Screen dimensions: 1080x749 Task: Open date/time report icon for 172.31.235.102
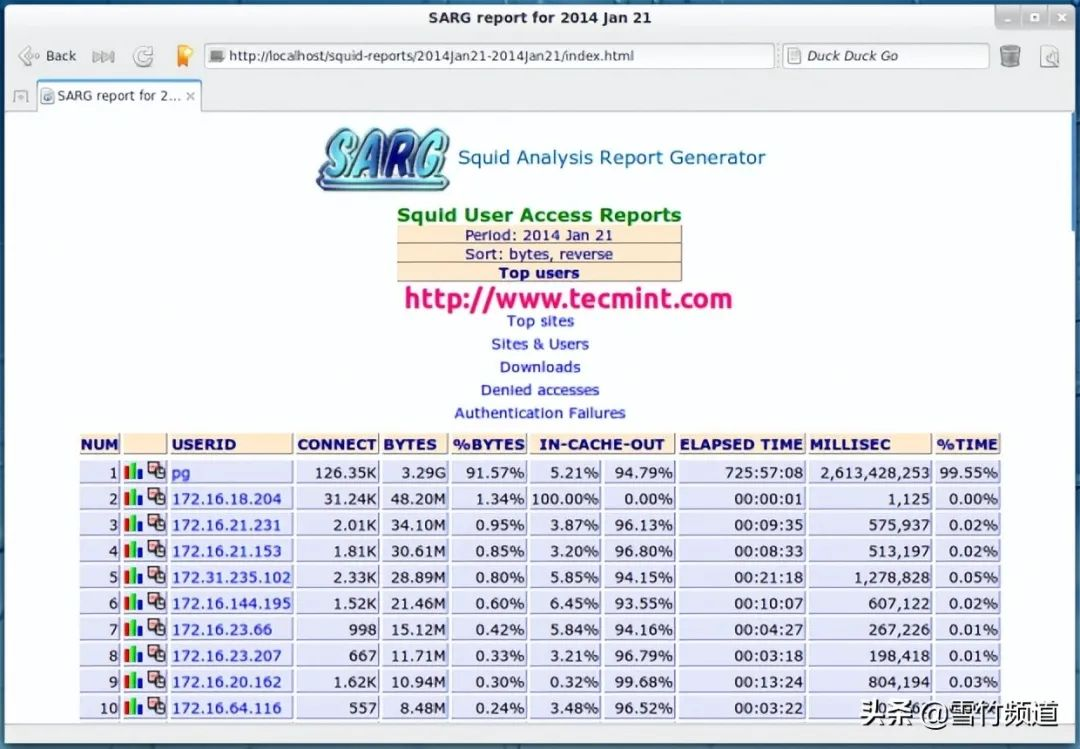tap(156, 575)
